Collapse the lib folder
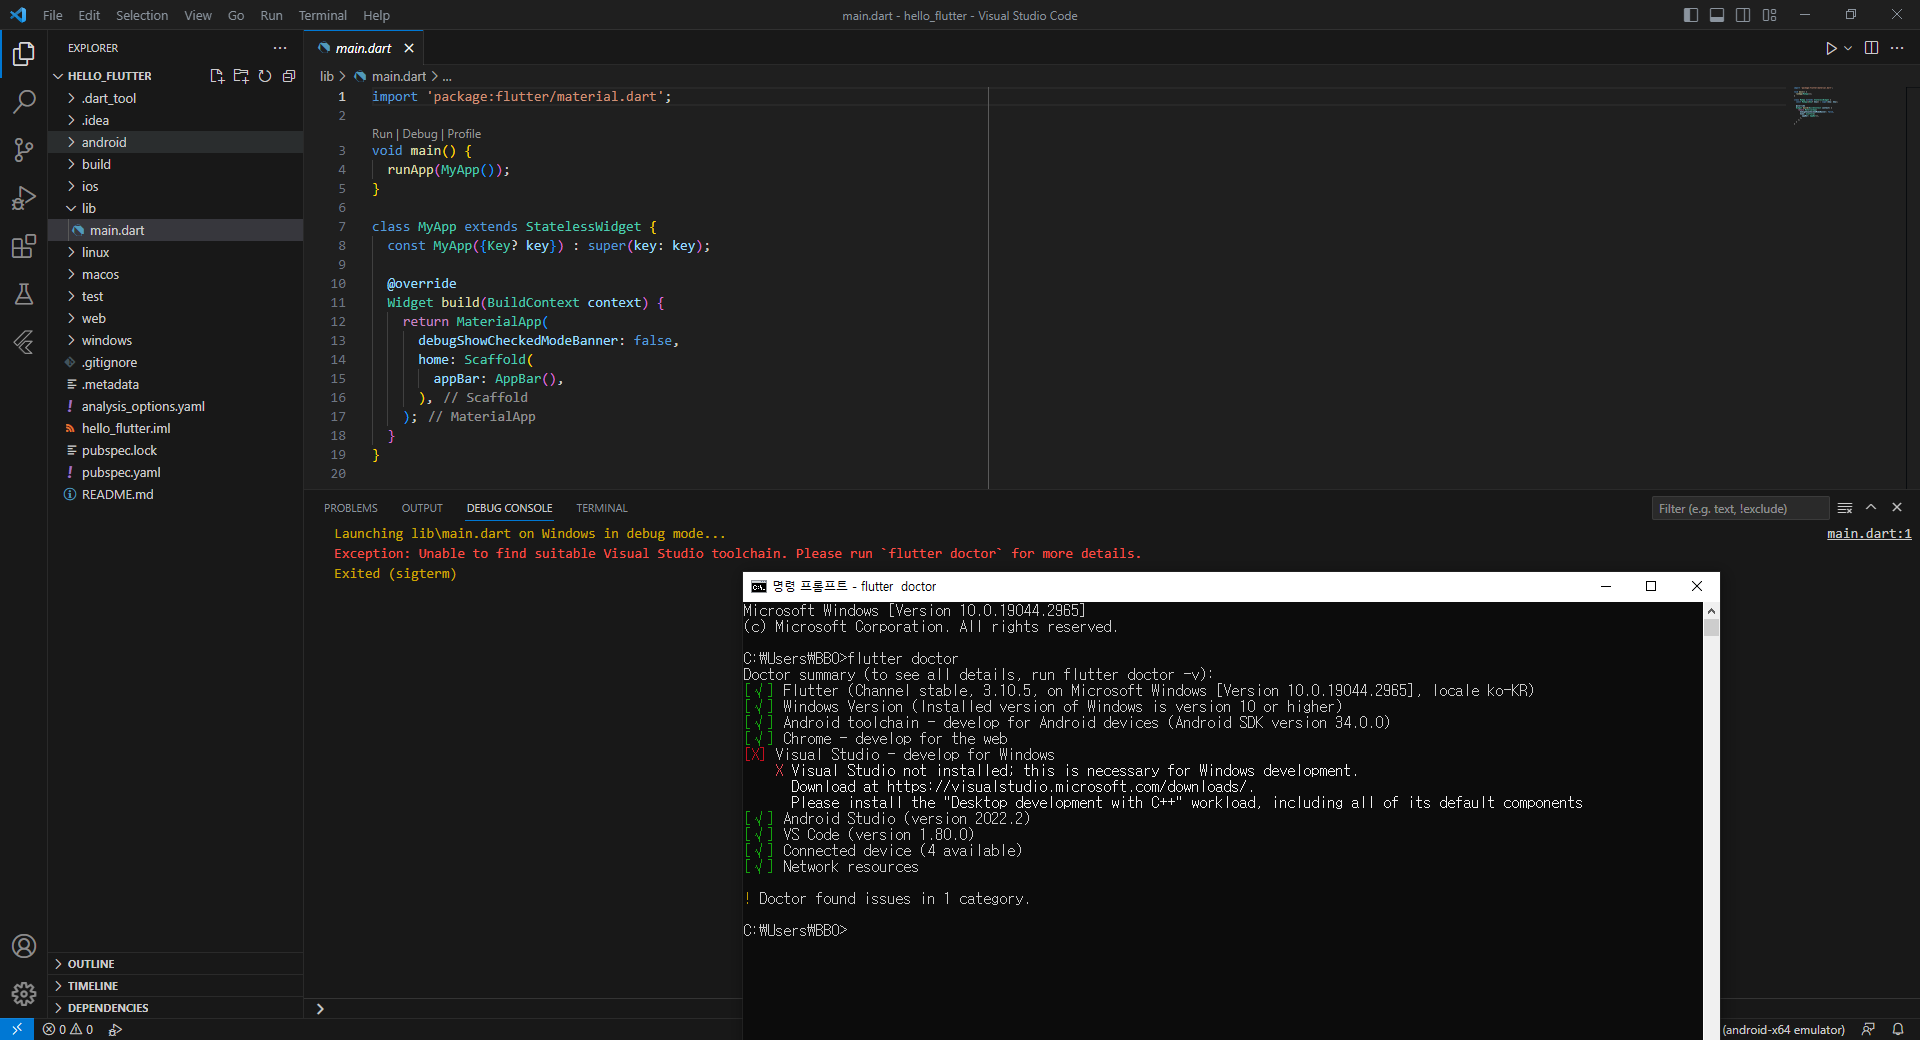1920x1040 pixels. 175,208
